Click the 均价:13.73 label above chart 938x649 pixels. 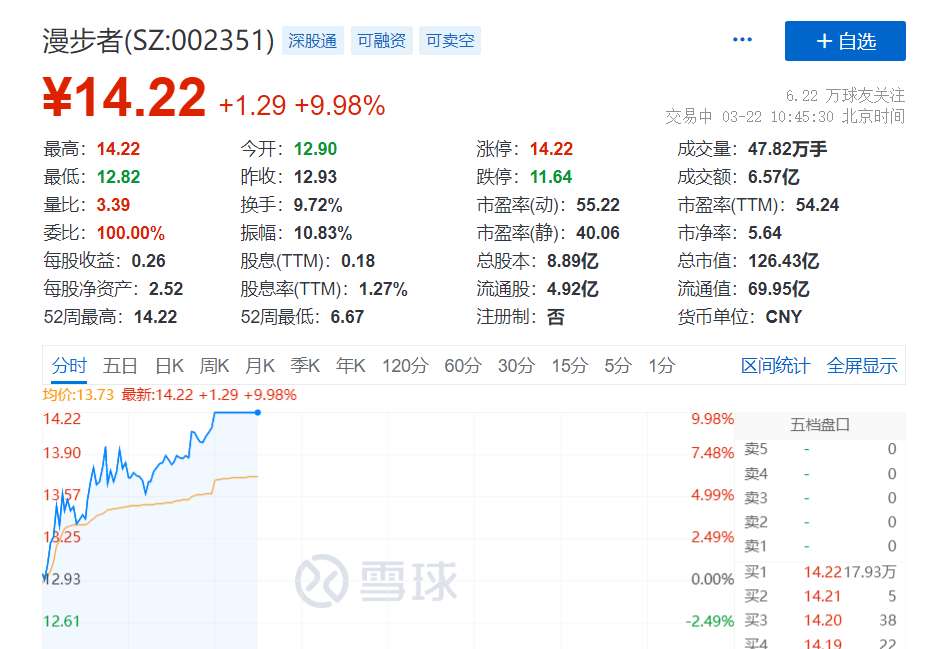pos(78,395)
